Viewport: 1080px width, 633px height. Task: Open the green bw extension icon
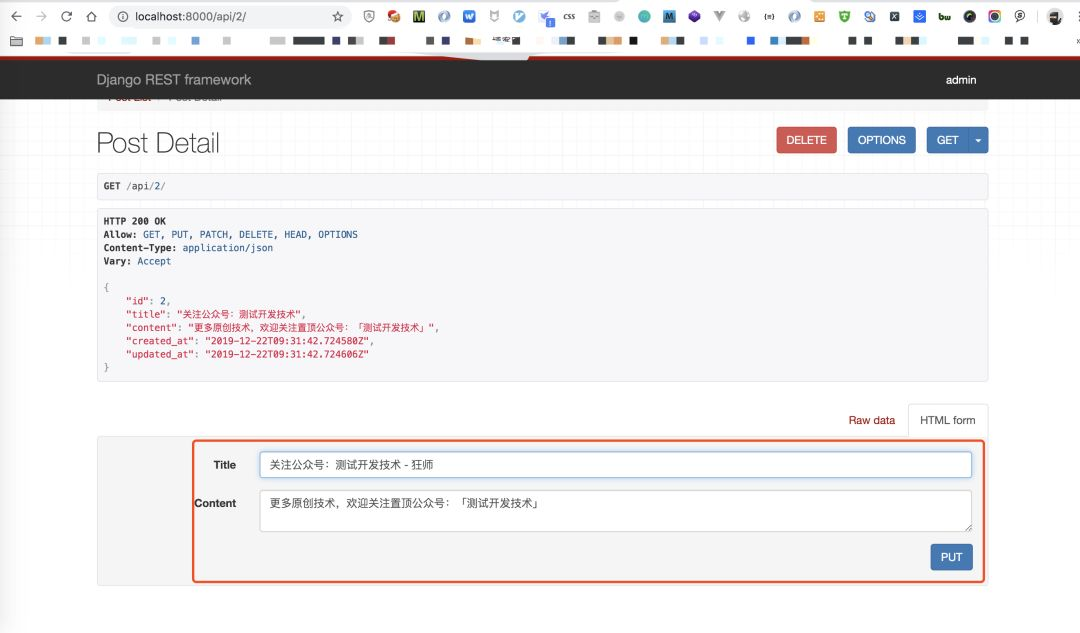coord(944,17)
